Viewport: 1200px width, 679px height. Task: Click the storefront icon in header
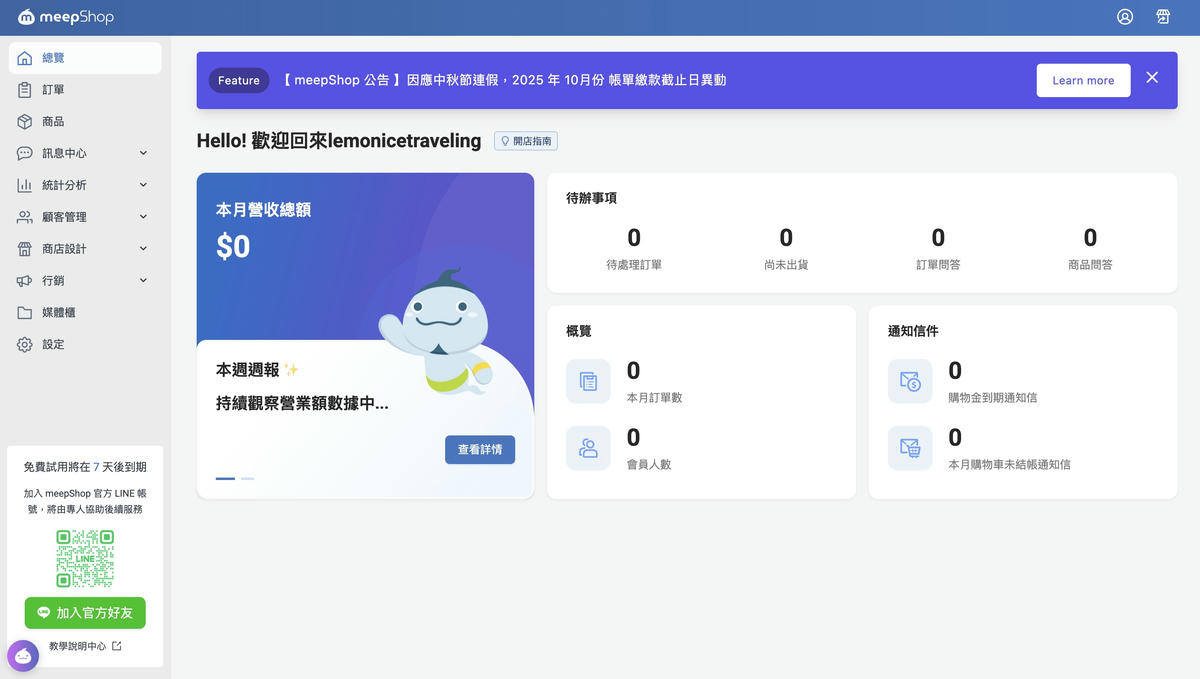(1163, 17)
